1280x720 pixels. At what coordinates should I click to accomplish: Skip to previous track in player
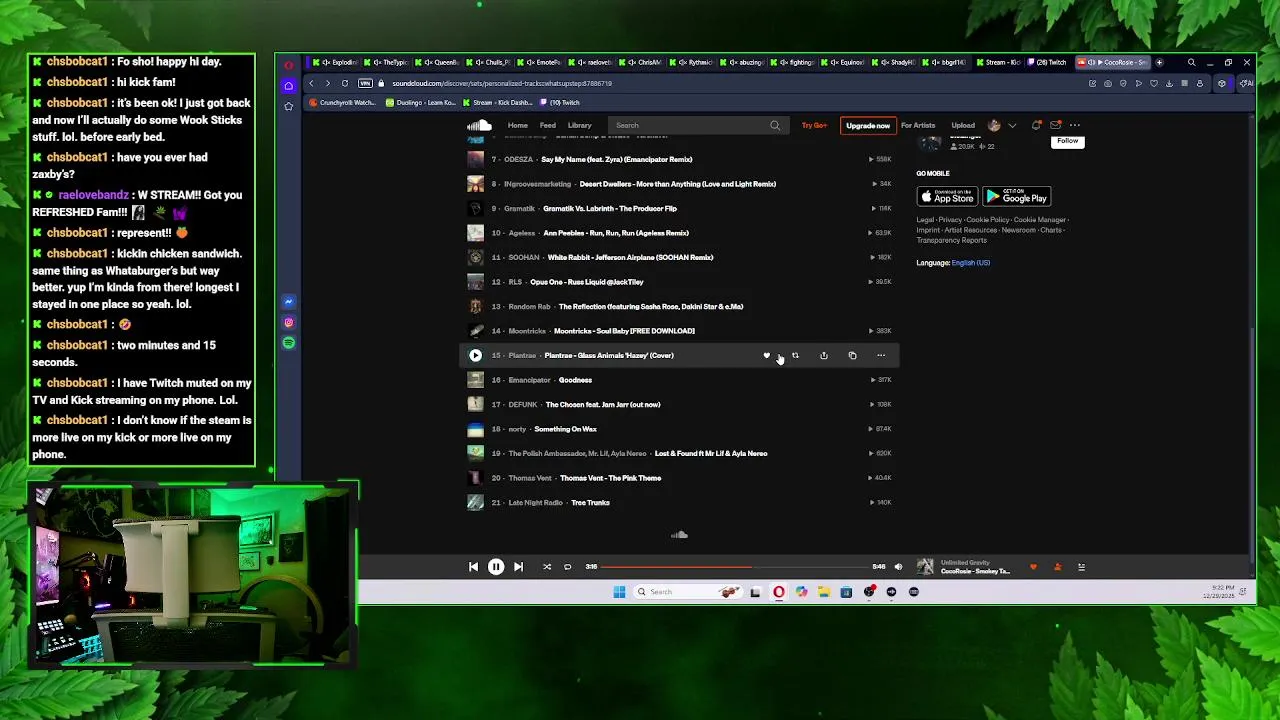[474, 567]
